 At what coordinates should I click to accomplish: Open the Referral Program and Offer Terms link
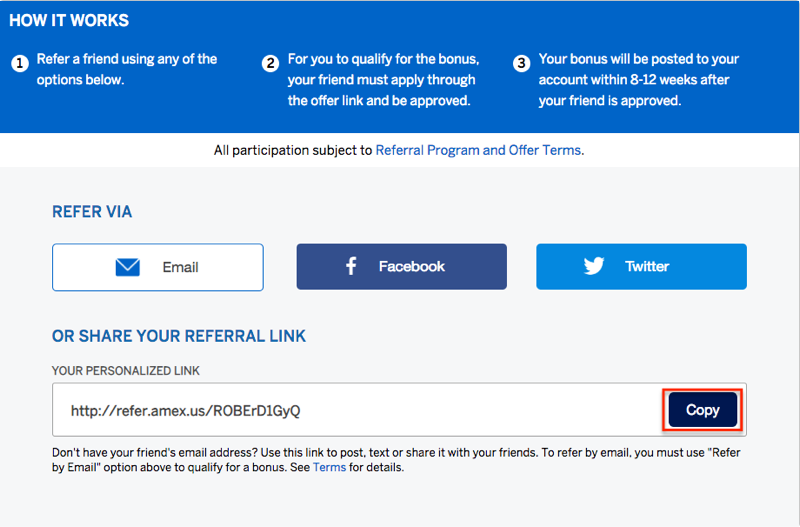[478, 150]
